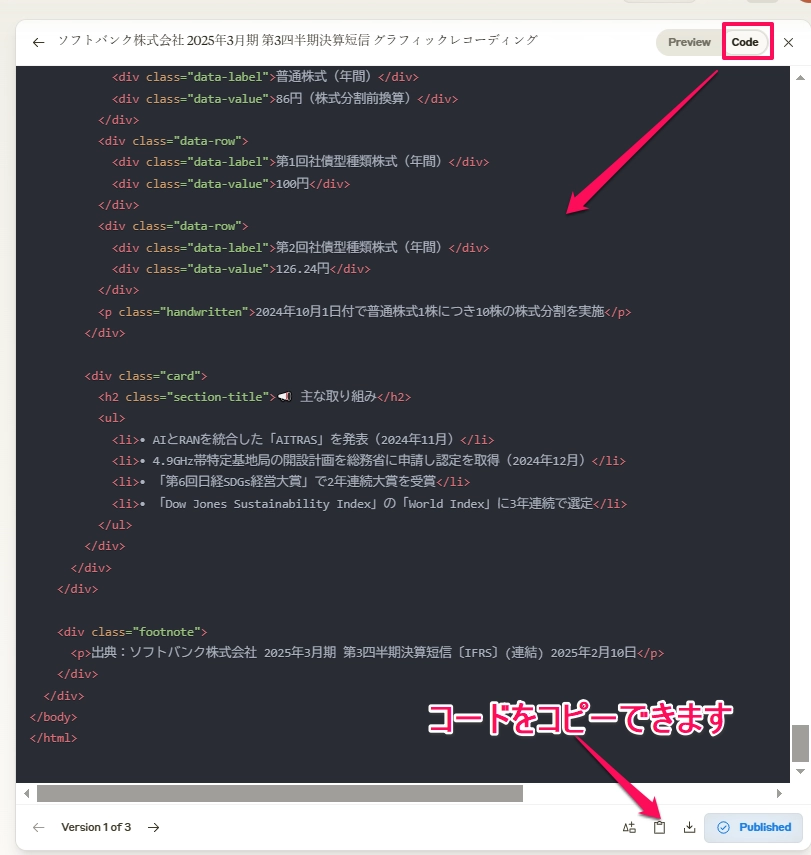811x855 pixels.
Task: Click the section-title line 主な取り組み
Action: pyautogui.click(x=254, y=397)
